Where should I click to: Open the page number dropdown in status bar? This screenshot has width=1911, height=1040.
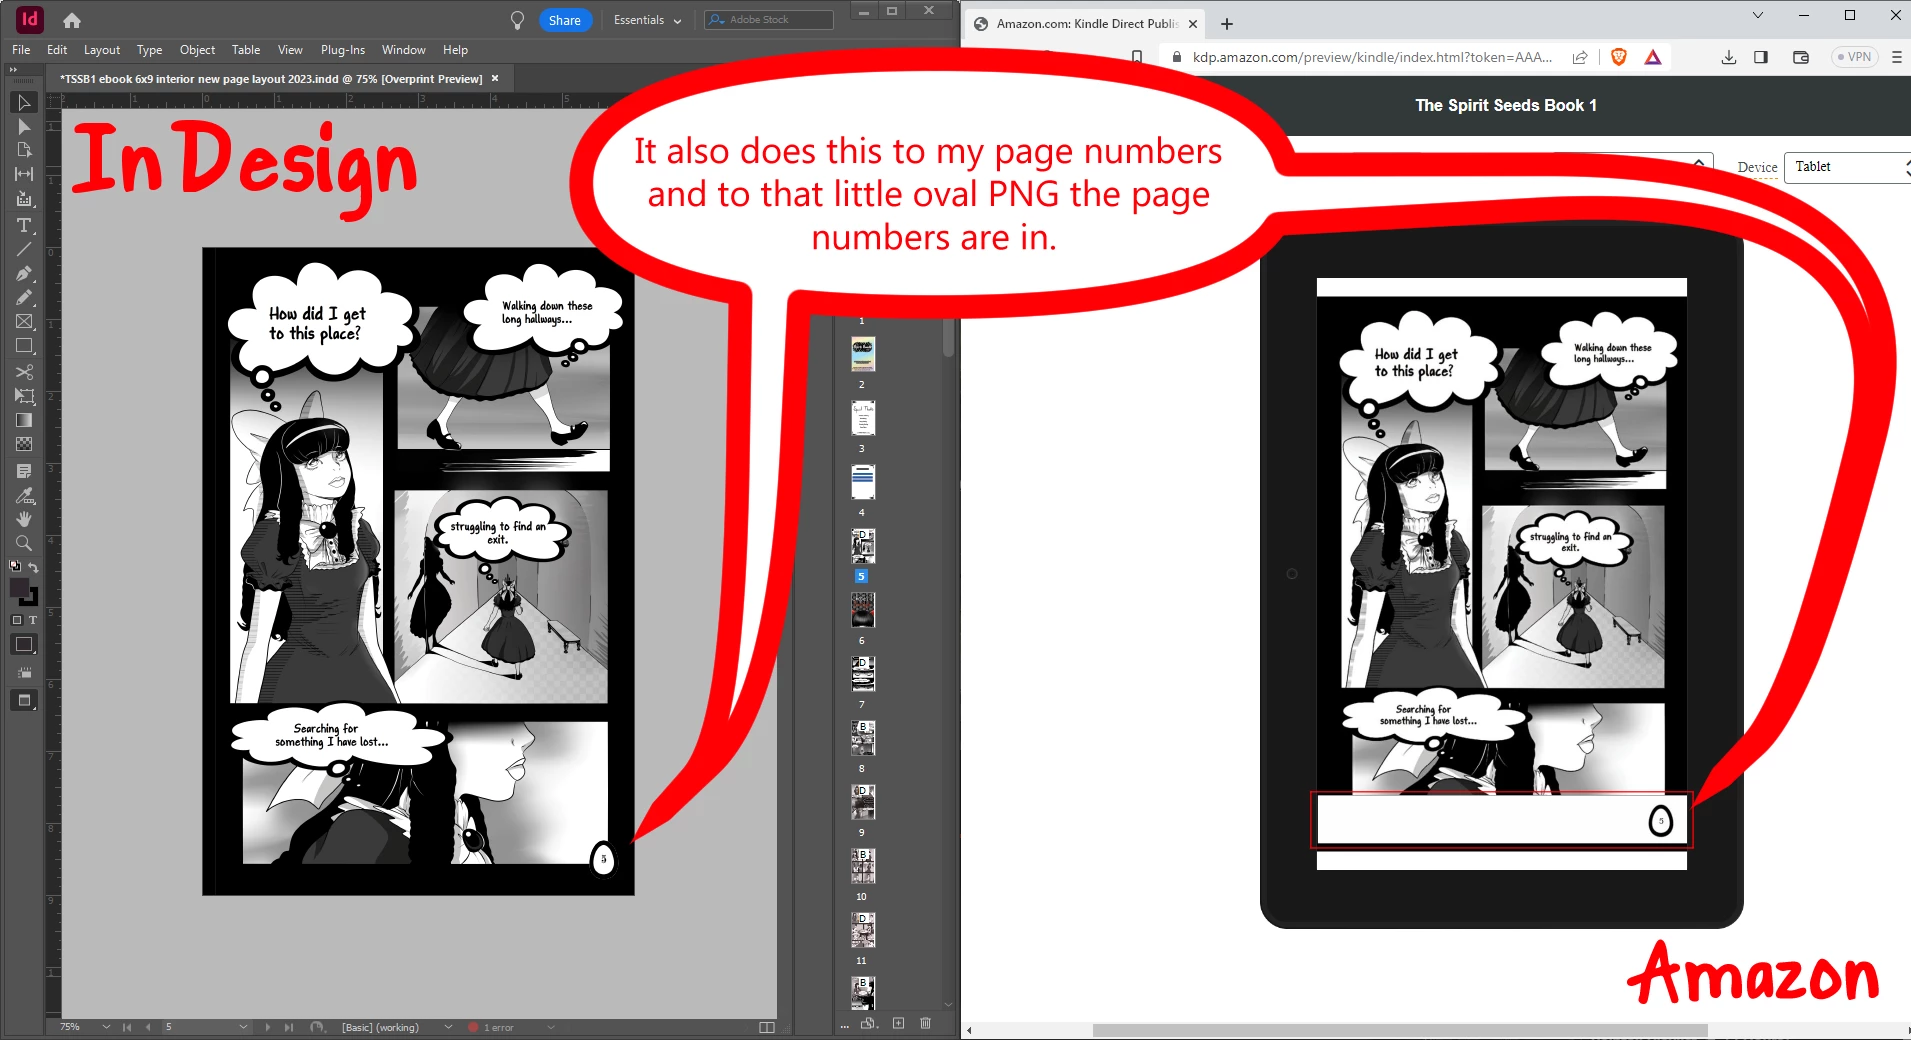pyautogui.click(x=243, y=1027)
